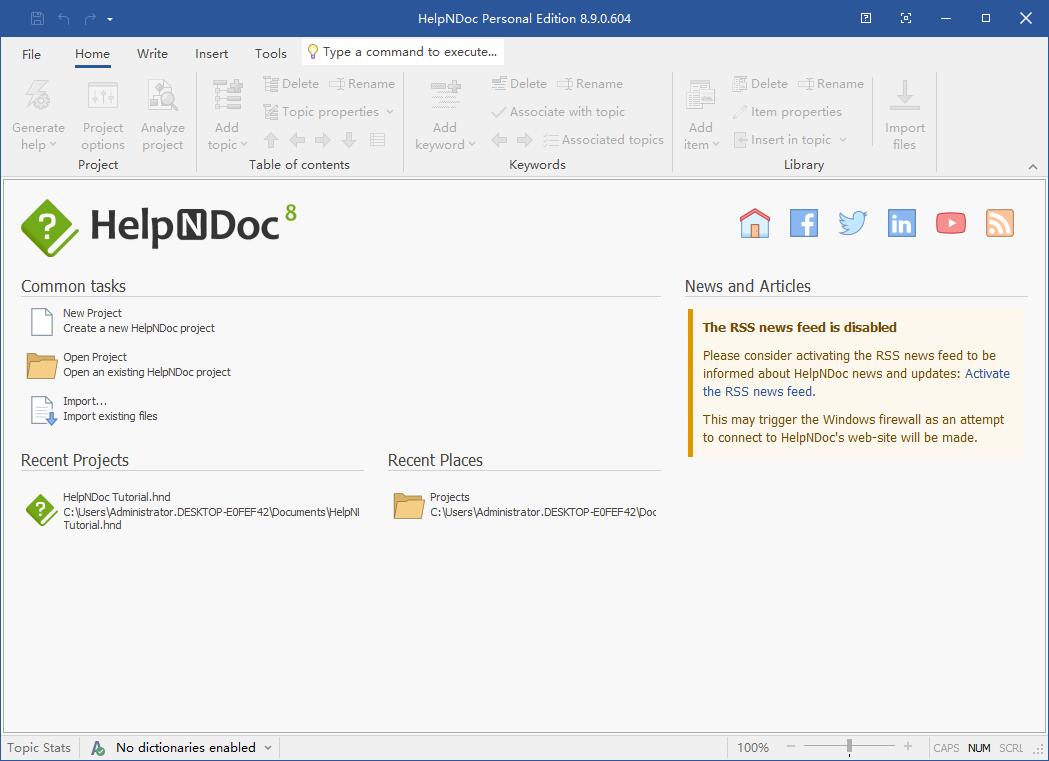Screen dimensions: 1049x761
Task: Open the Tools ribbon tab
Action: click(270, 54)
